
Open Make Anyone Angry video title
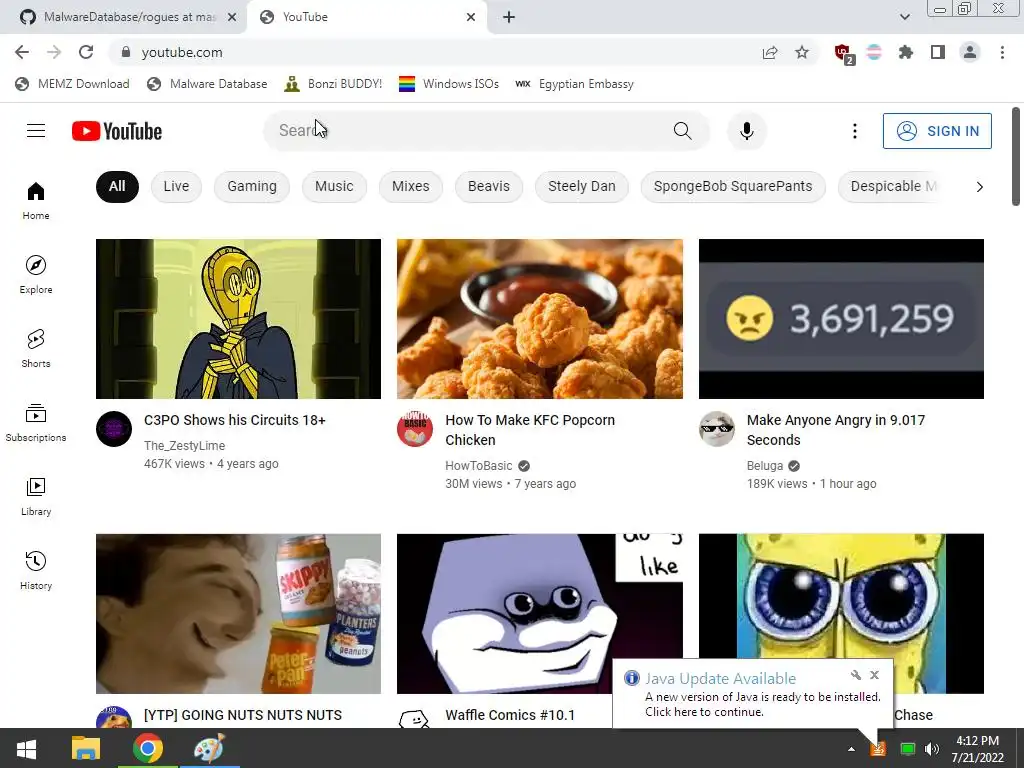coord(835,430)
